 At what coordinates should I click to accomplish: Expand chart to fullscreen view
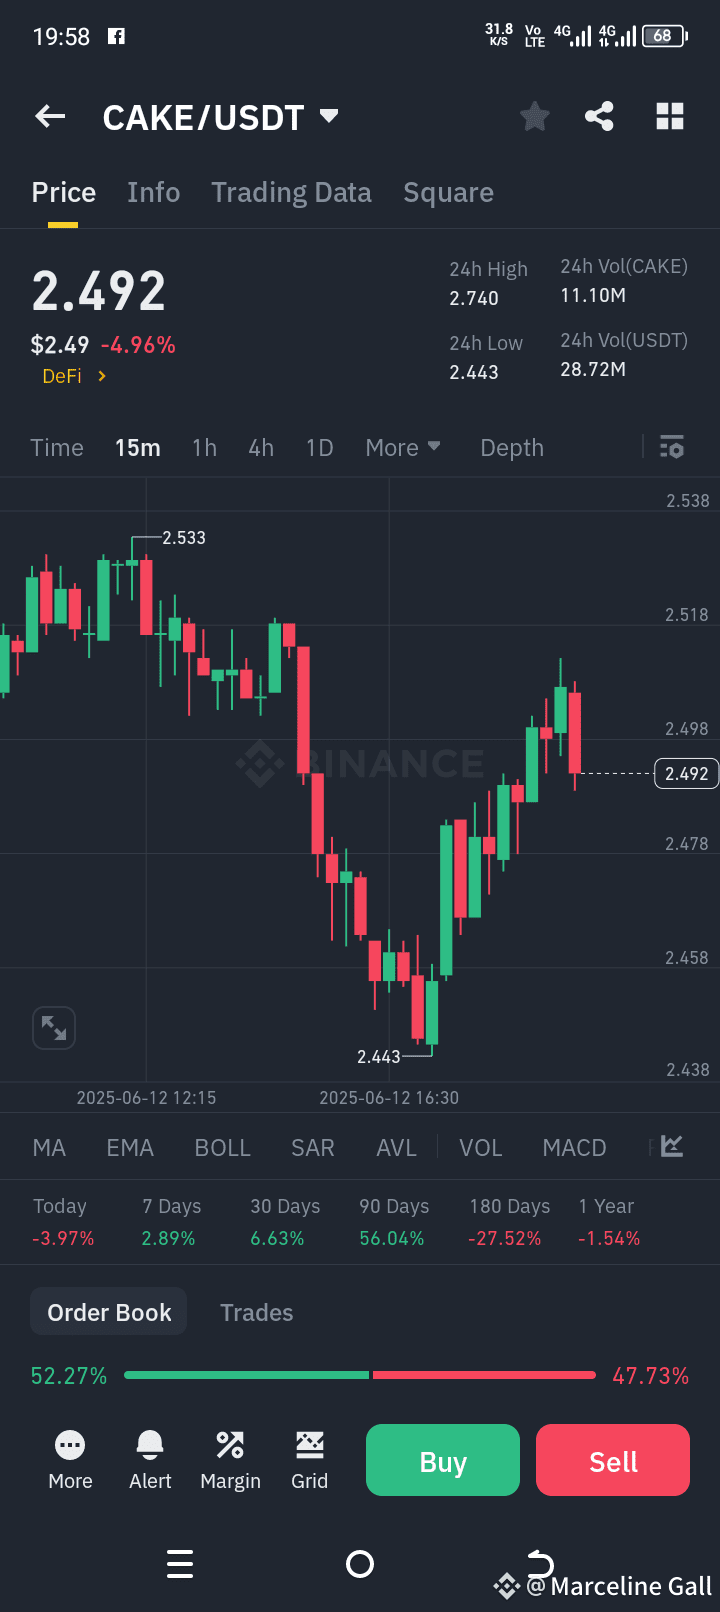[53, 1027]
